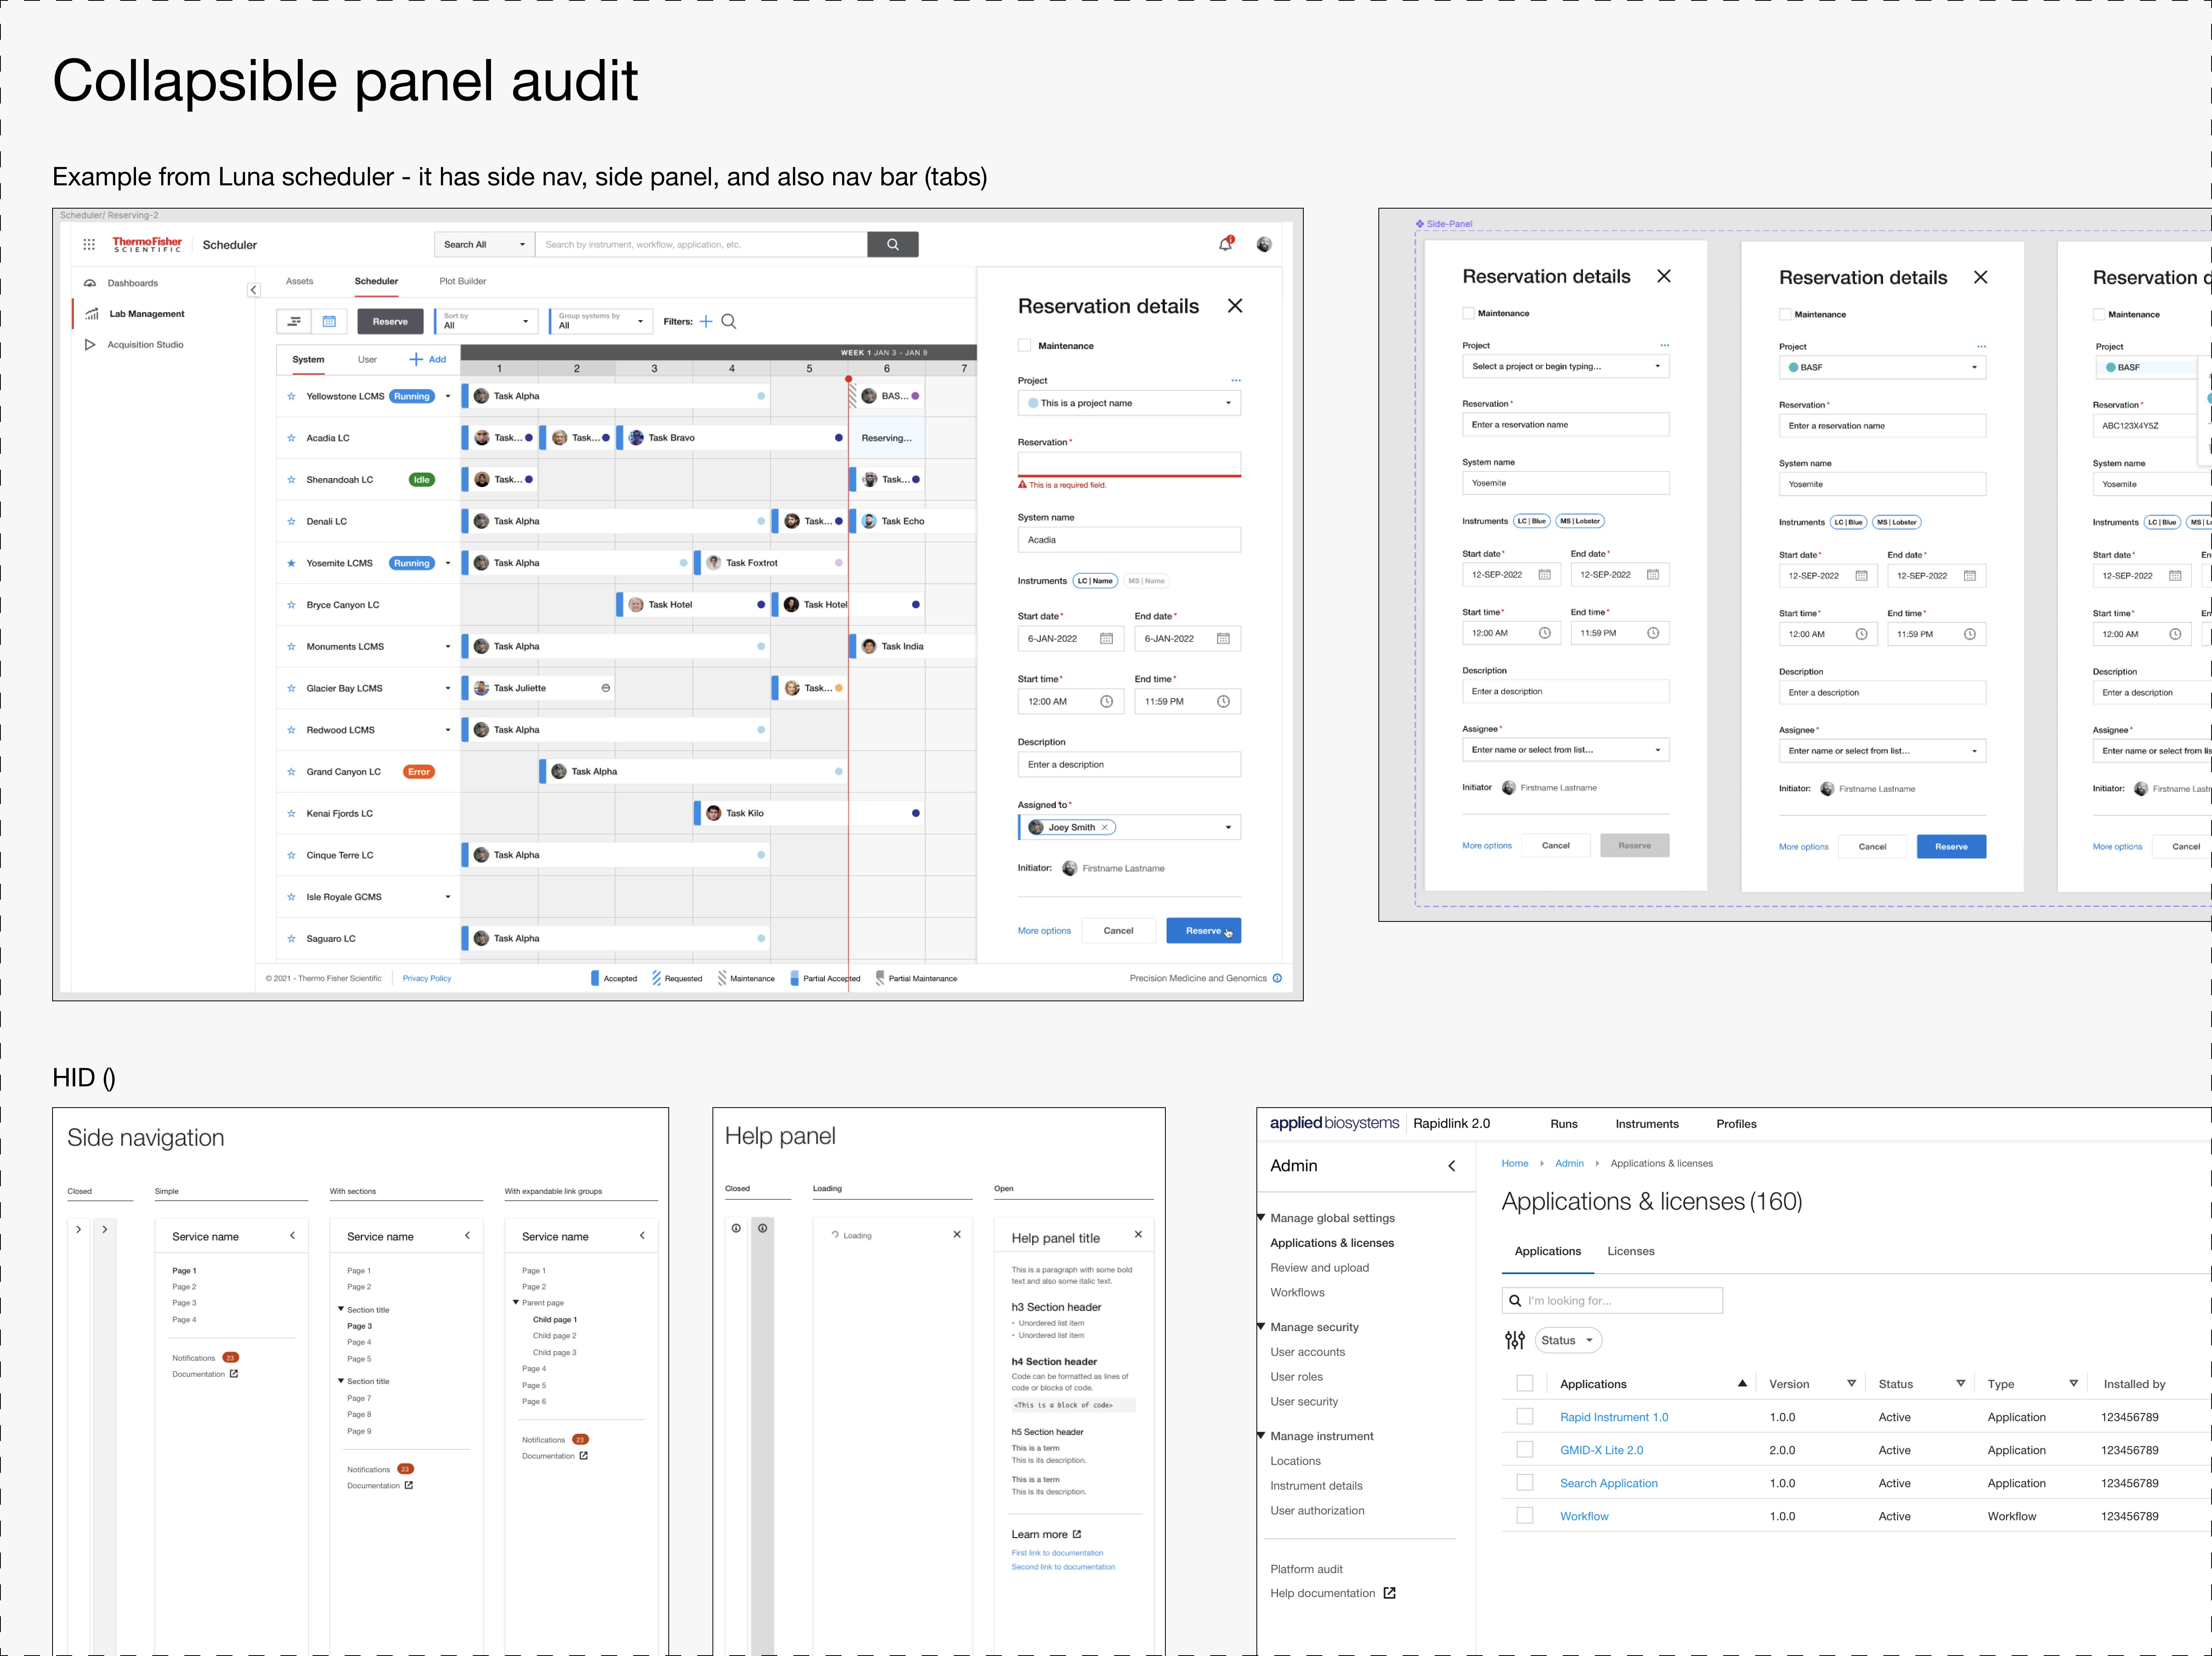Tick Maintenance in the Scheduler Reservation details panel

1024,346
